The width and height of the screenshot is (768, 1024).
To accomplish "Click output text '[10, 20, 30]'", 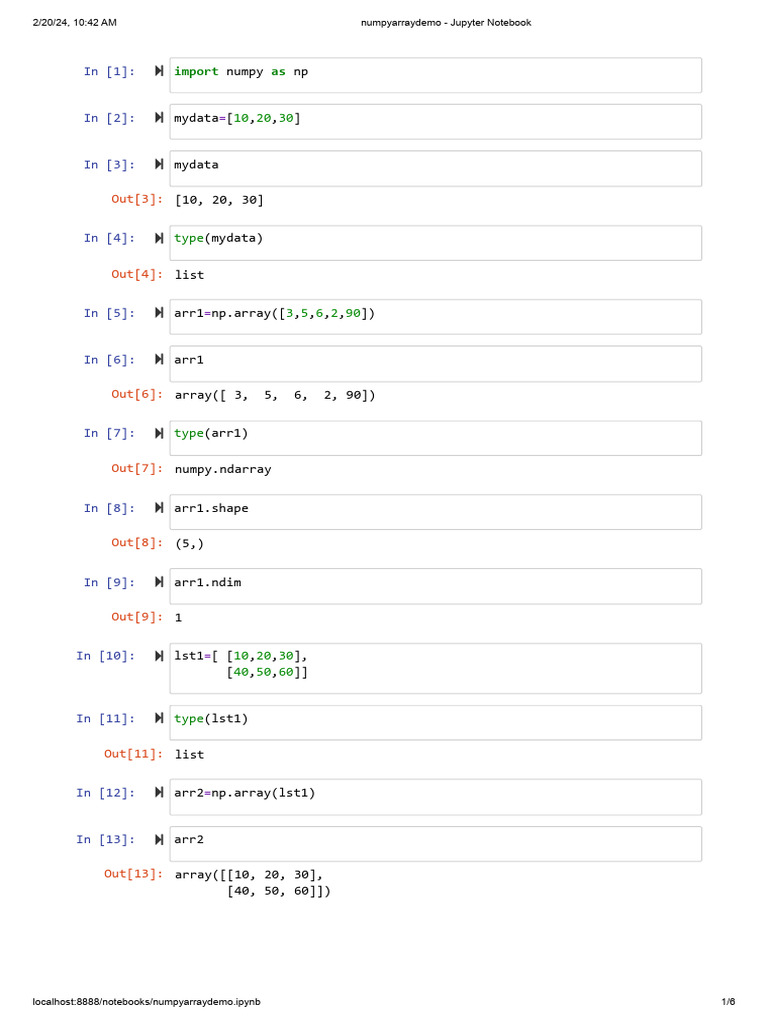I will [219, 200].
